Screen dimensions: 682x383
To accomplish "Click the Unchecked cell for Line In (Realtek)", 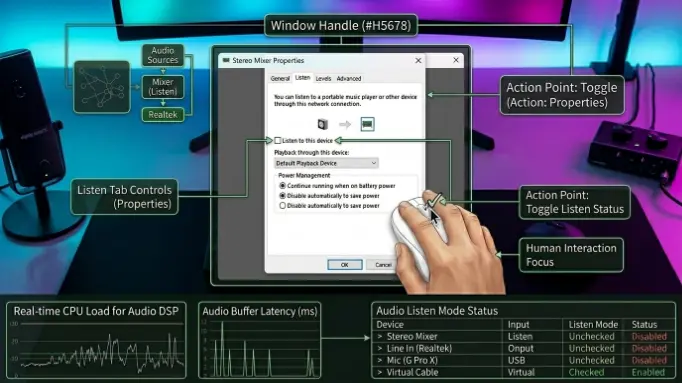I will tap(592, 348).
